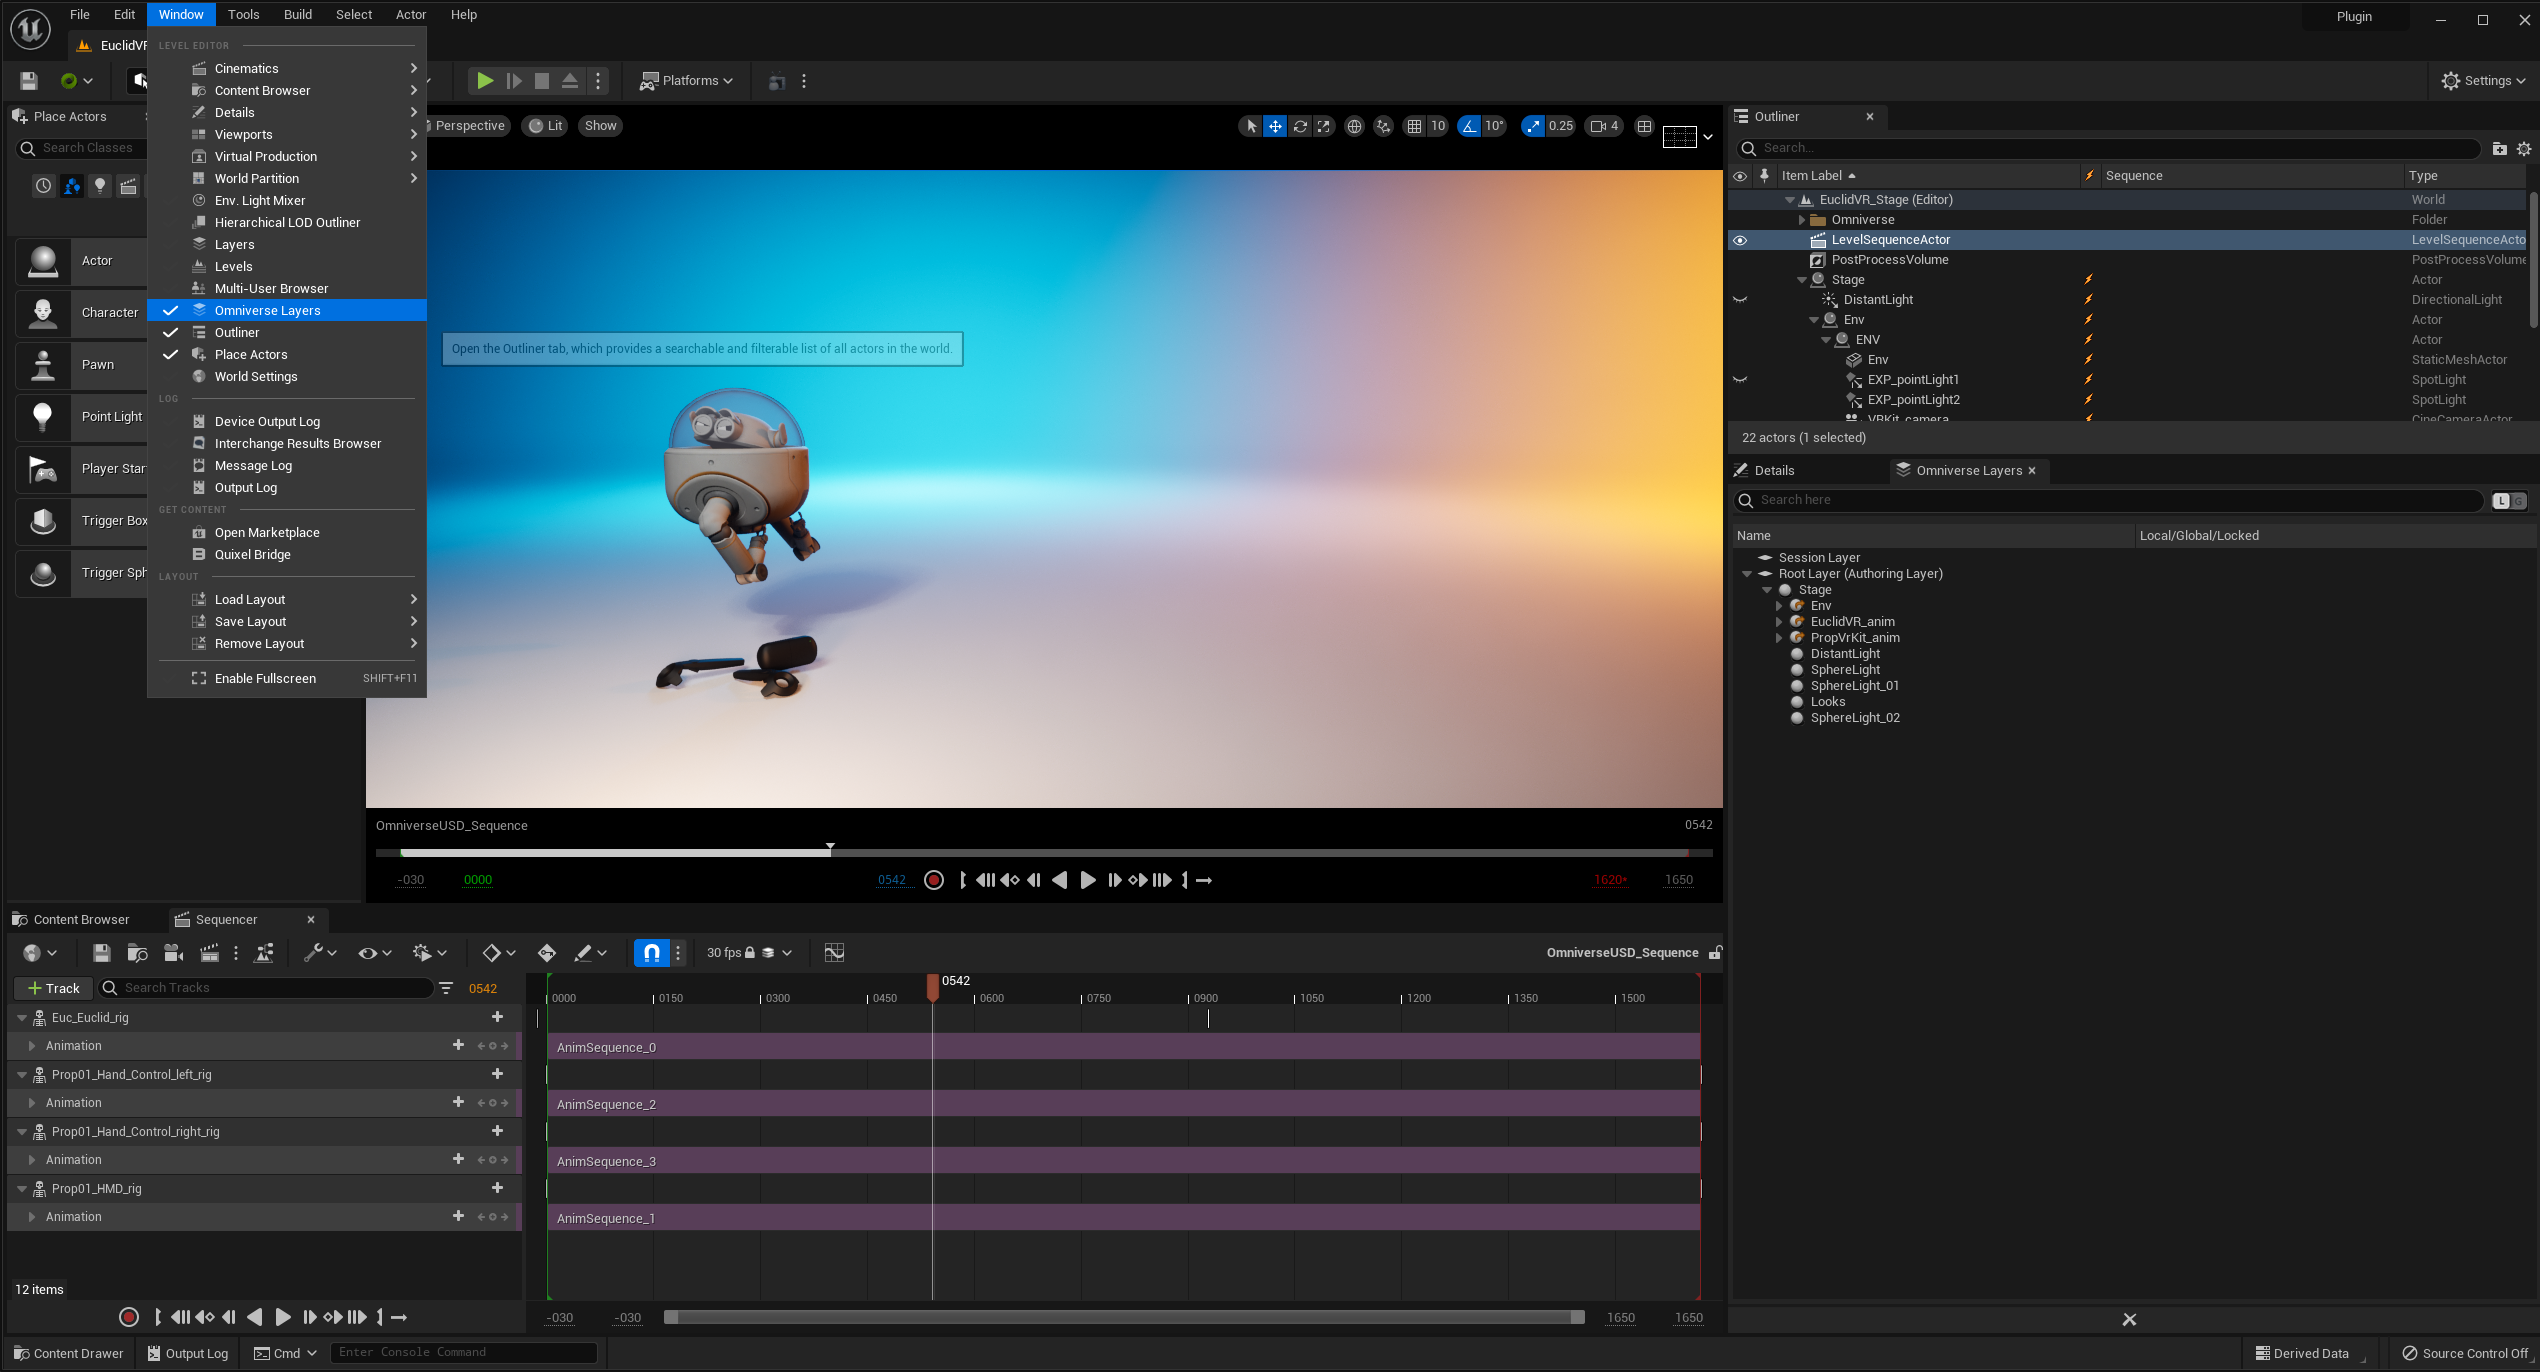Open the Settings dropdown
The image size is (2540, 1372).
2483,81
